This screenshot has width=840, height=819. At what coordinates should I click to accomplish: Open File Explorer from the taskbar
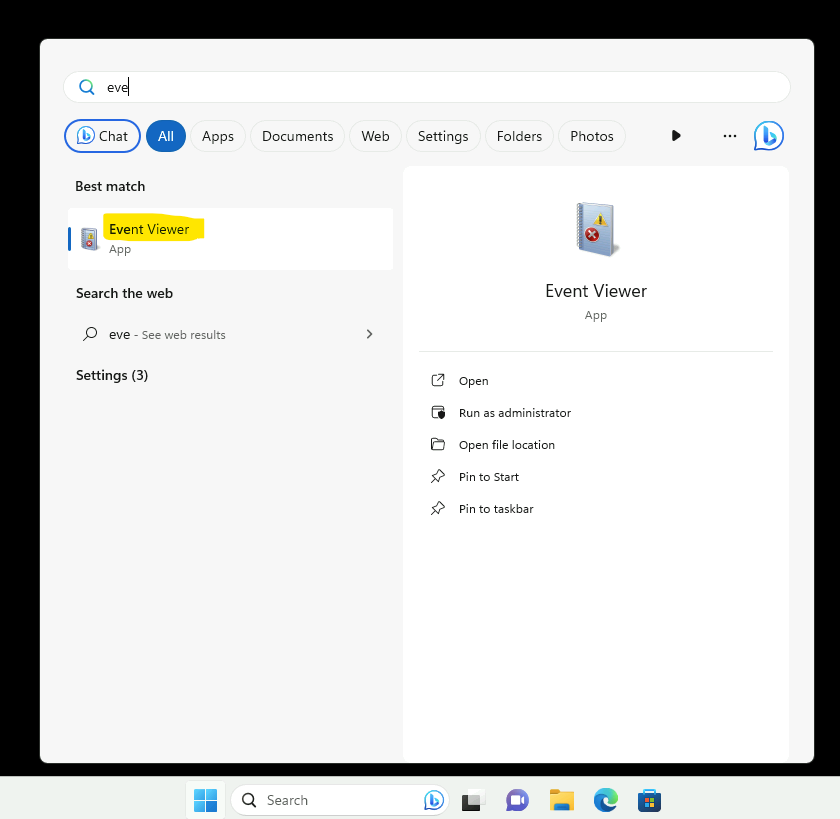(x=561, y=801)
